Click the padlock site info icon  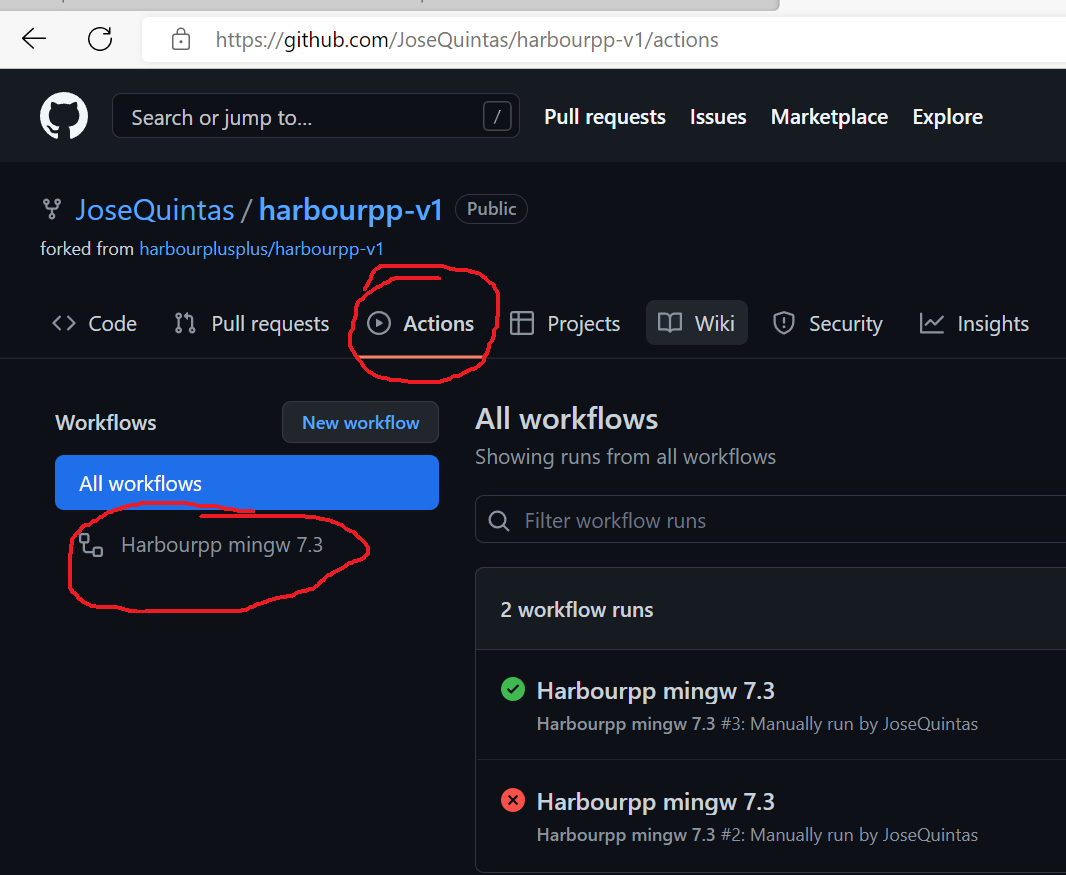(180, 40)
